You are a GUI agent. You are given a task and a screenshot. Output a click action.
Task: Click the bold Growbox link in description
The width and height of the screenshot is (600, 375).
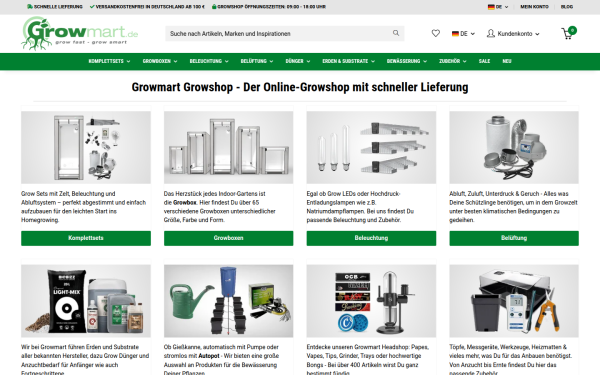click(x=185, y=202)
